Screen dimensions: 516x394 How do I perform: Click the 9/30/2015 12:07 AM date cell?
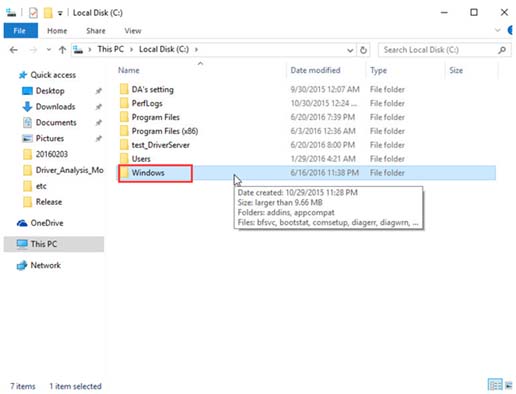(x=325, y=89)
